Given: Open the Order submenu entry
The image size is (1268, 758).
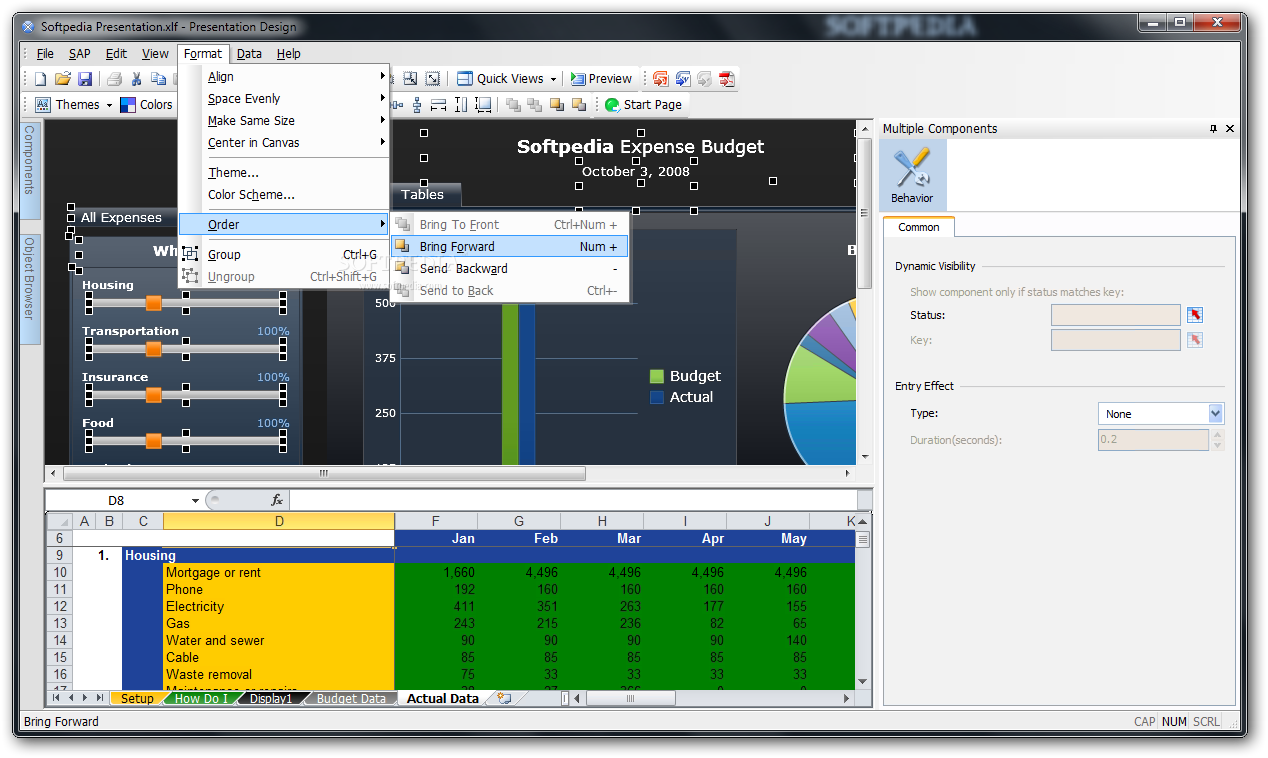Looking at the screenshot, I should click(x=283, y=225).
